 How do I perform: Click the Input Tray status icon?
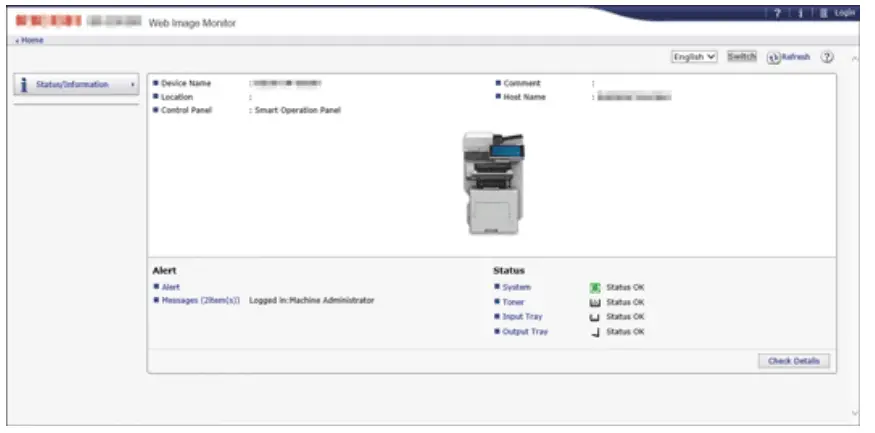pyautogui.click(x=595, y=317)
